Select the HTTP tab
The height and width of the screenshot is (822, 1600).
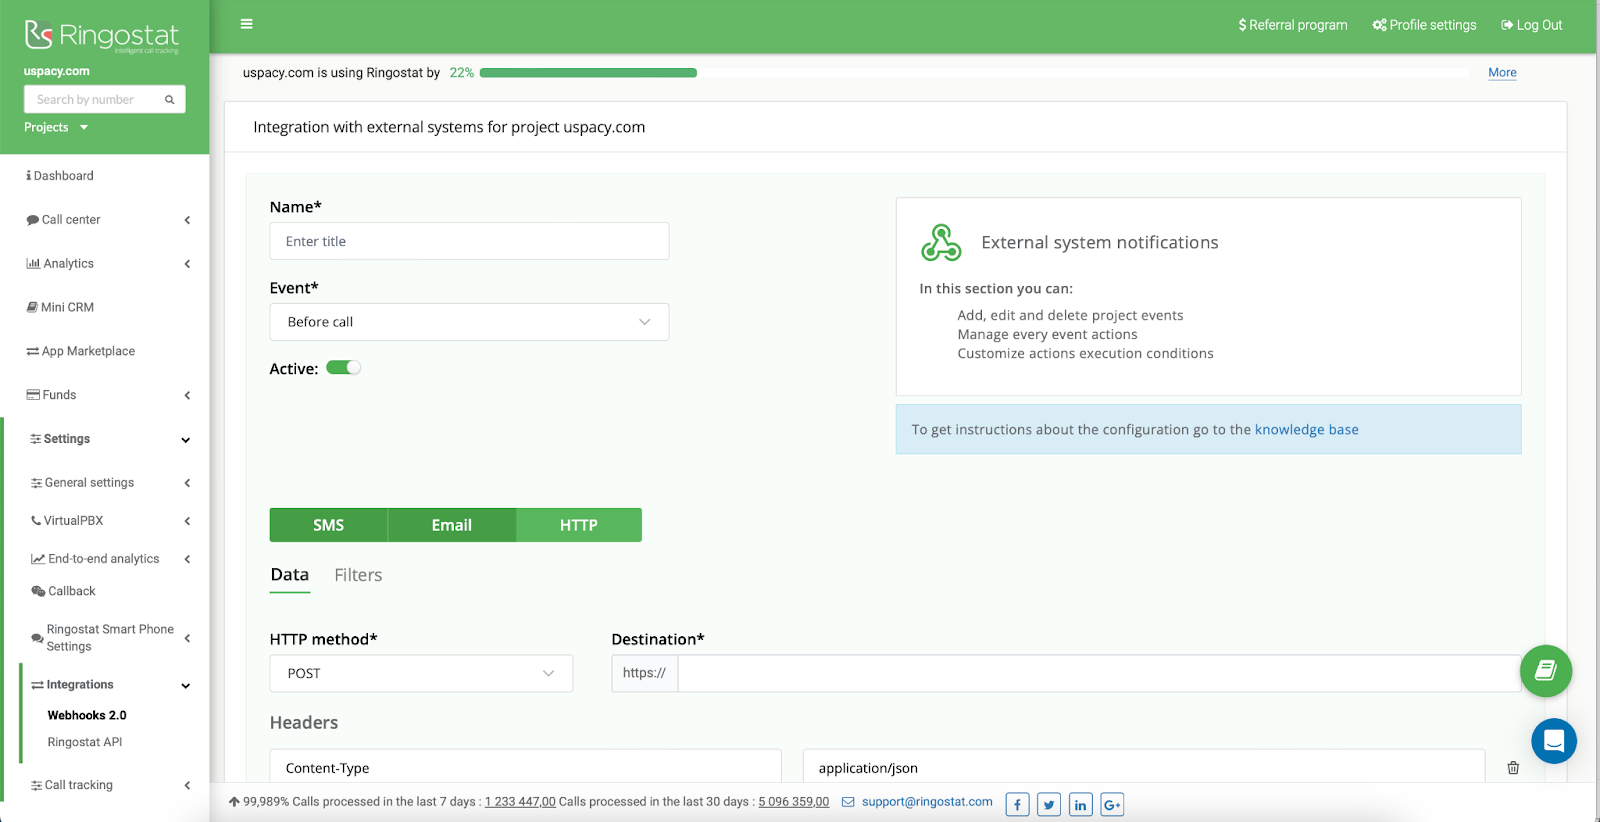[579, 525]
